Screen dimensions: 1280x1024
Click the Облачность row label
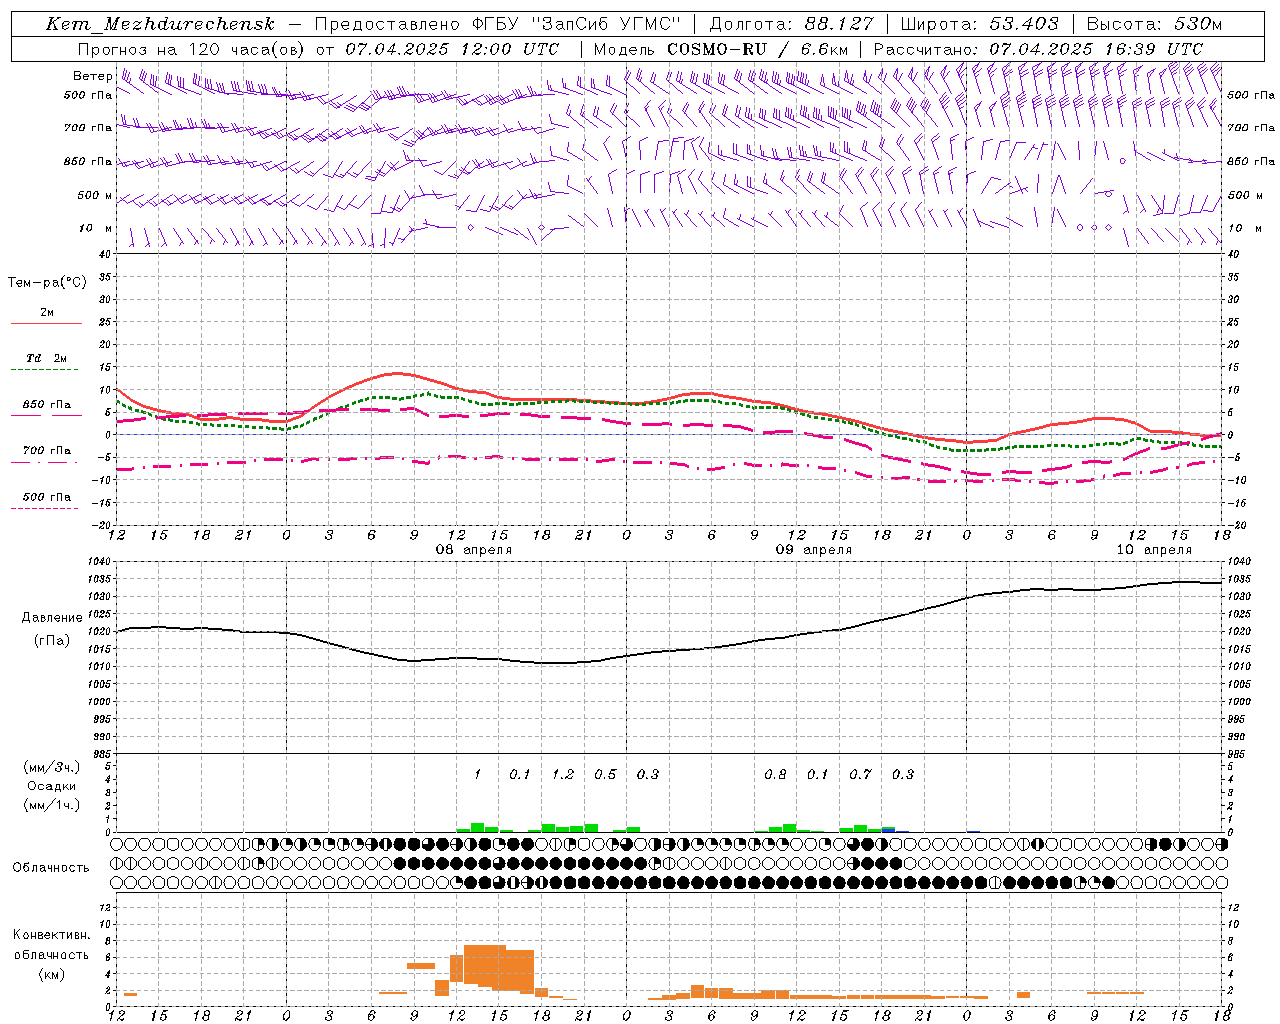pos(51,867)
